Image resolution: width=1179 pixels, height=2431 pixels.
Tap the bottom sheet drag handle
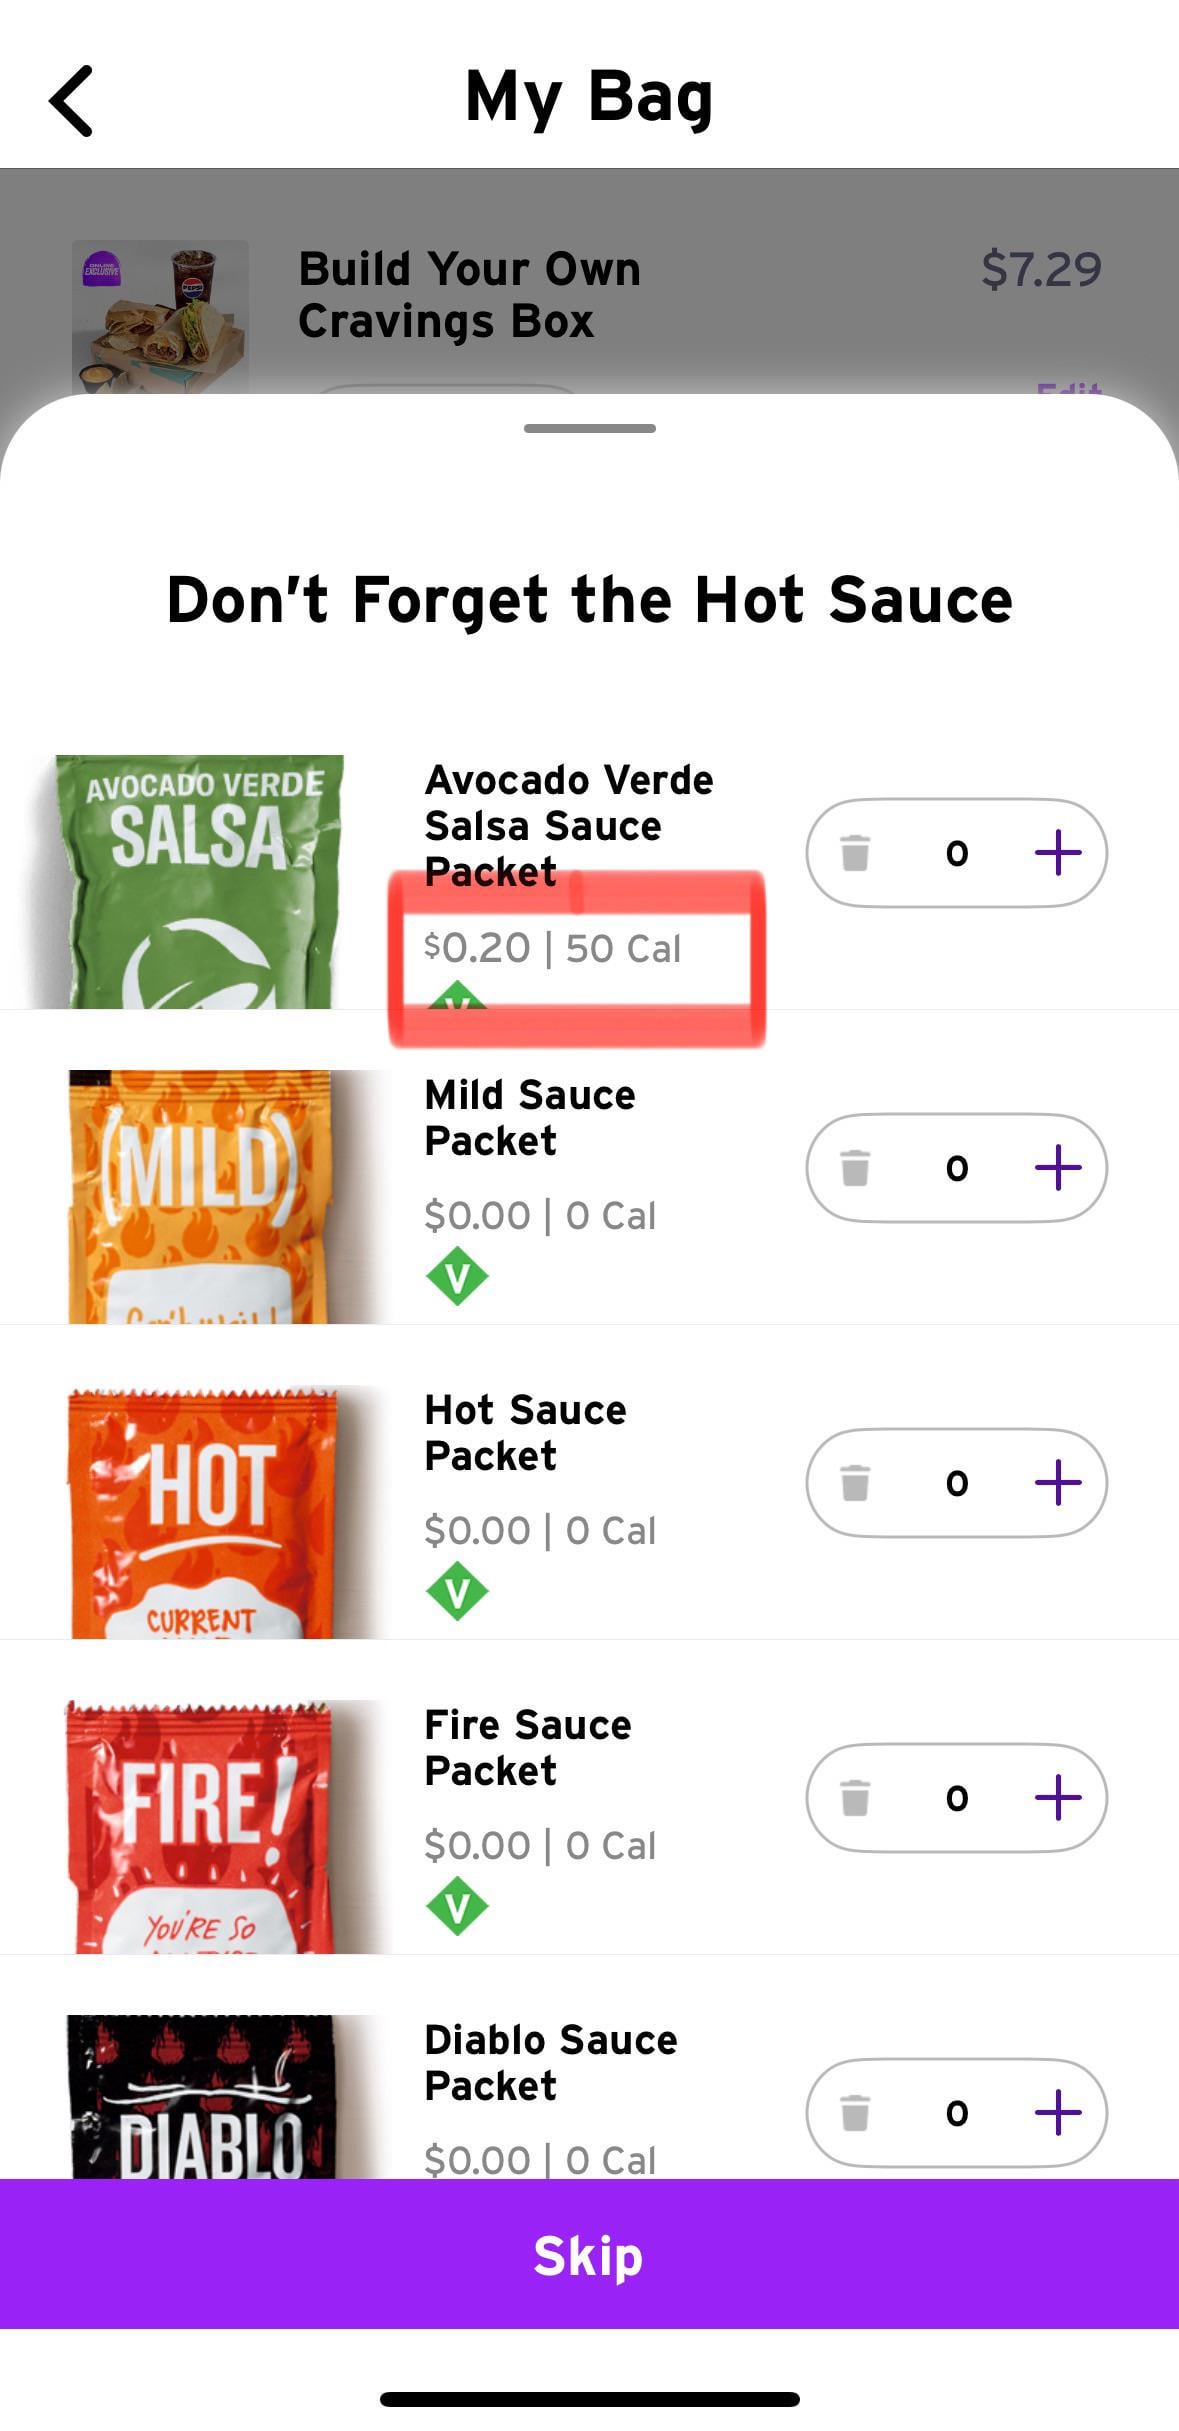[589, 429]
